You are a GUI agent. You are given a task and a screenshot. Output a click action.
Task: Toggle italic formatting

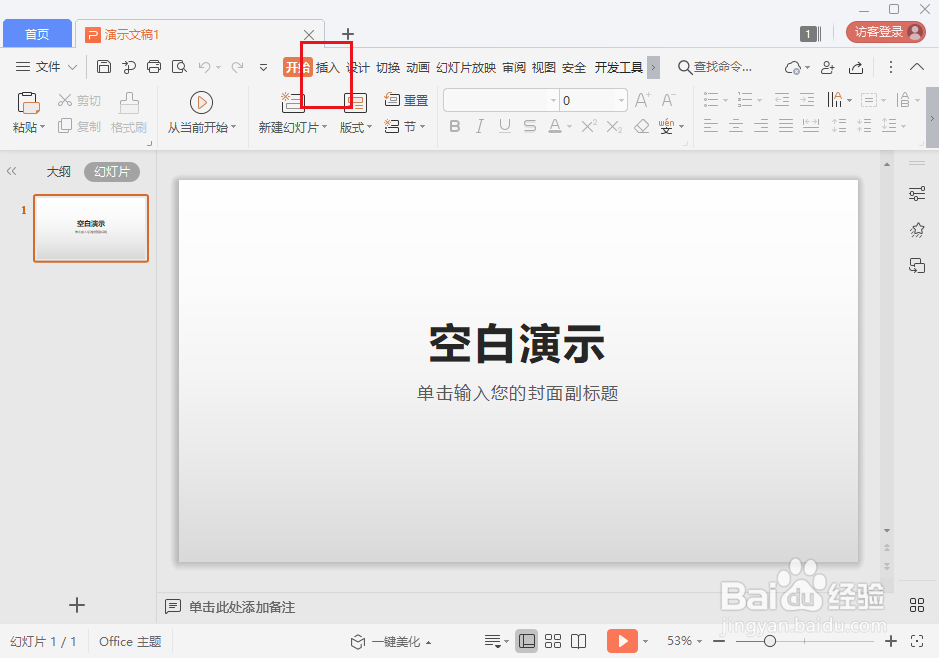click(480, 125)
